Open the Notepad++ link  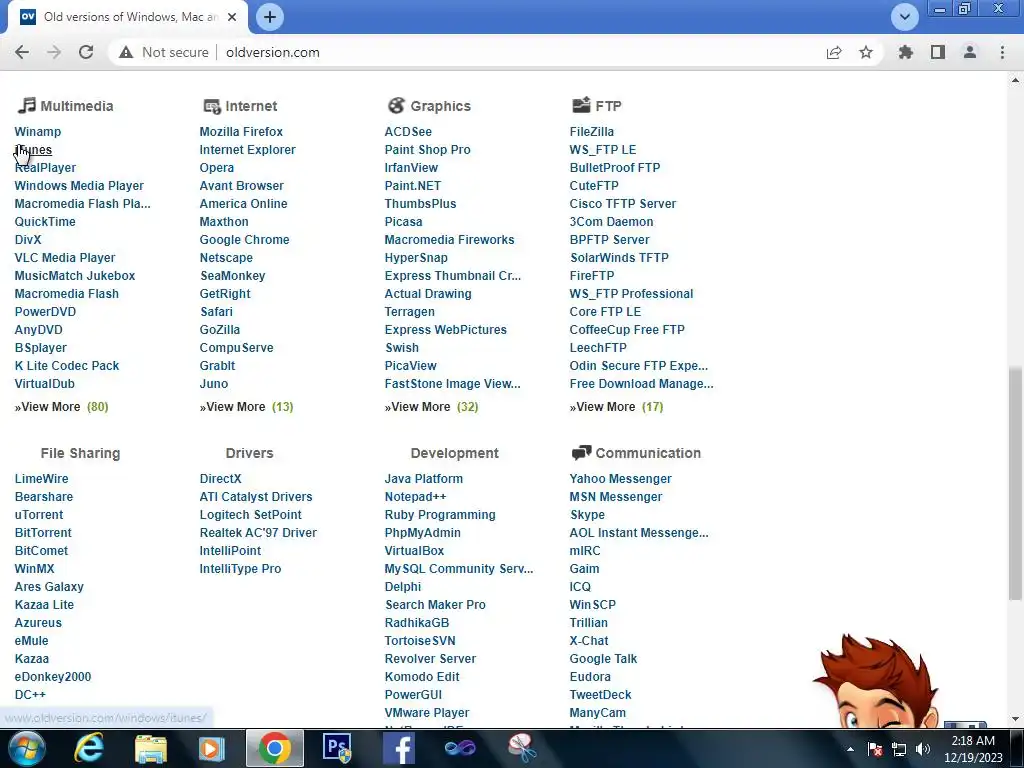click(415, 496)
